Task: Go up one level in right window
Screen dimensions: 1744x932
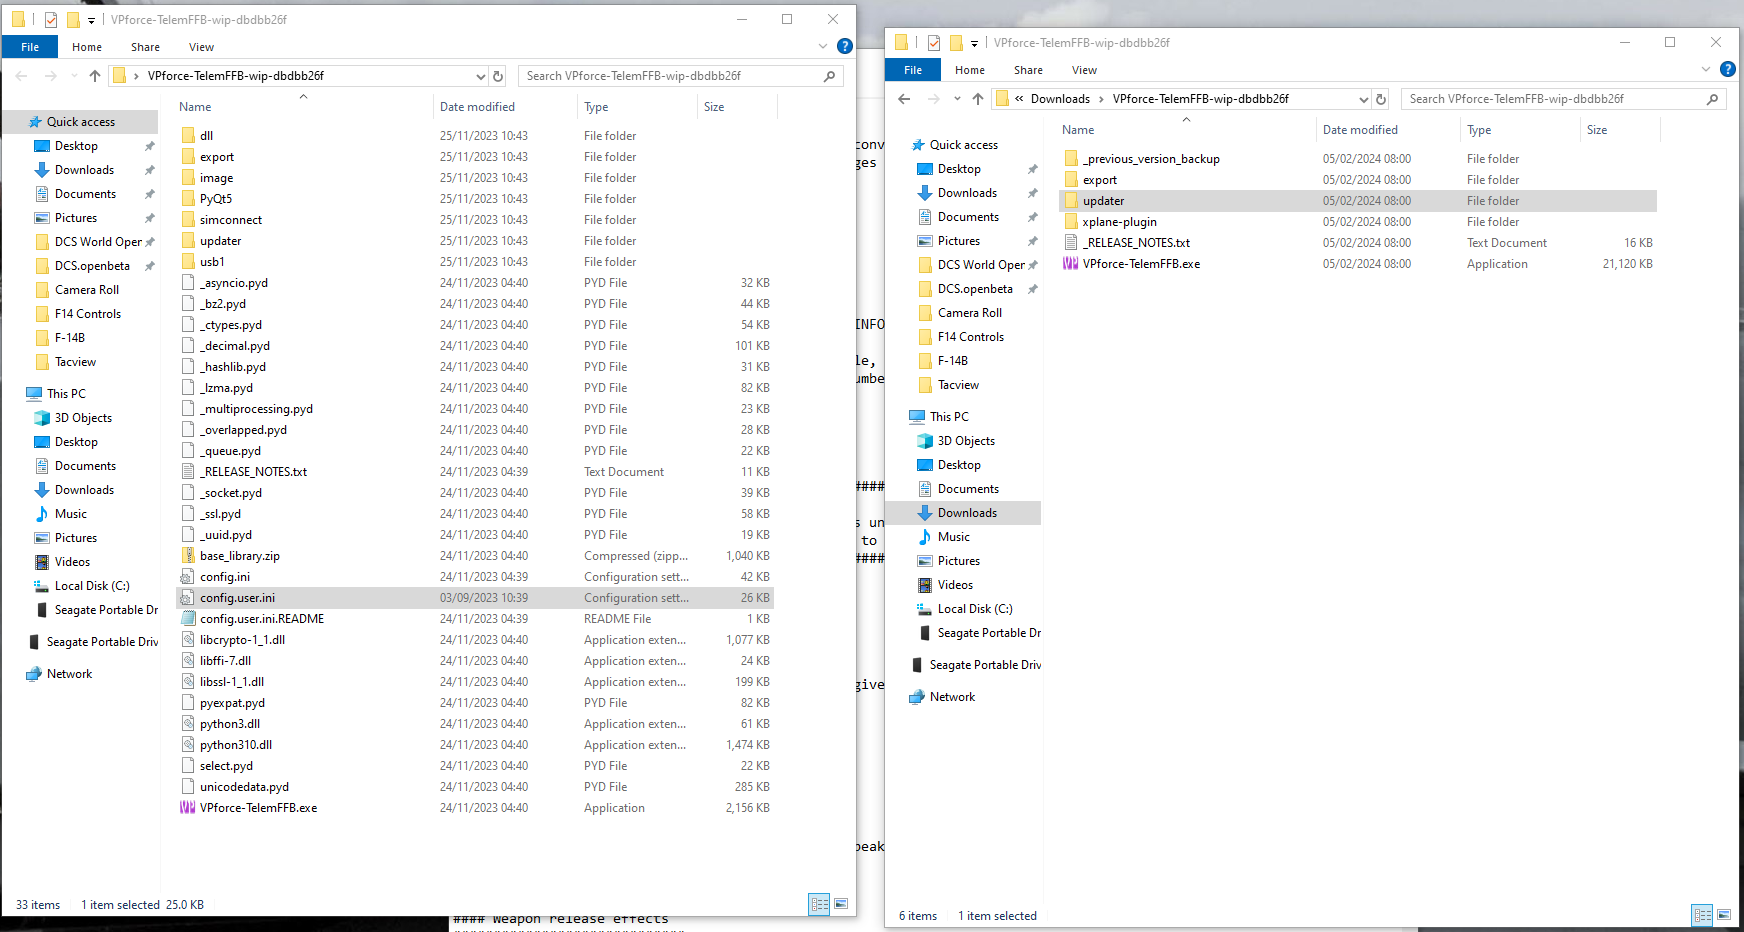Action: (x=978, y=99)
